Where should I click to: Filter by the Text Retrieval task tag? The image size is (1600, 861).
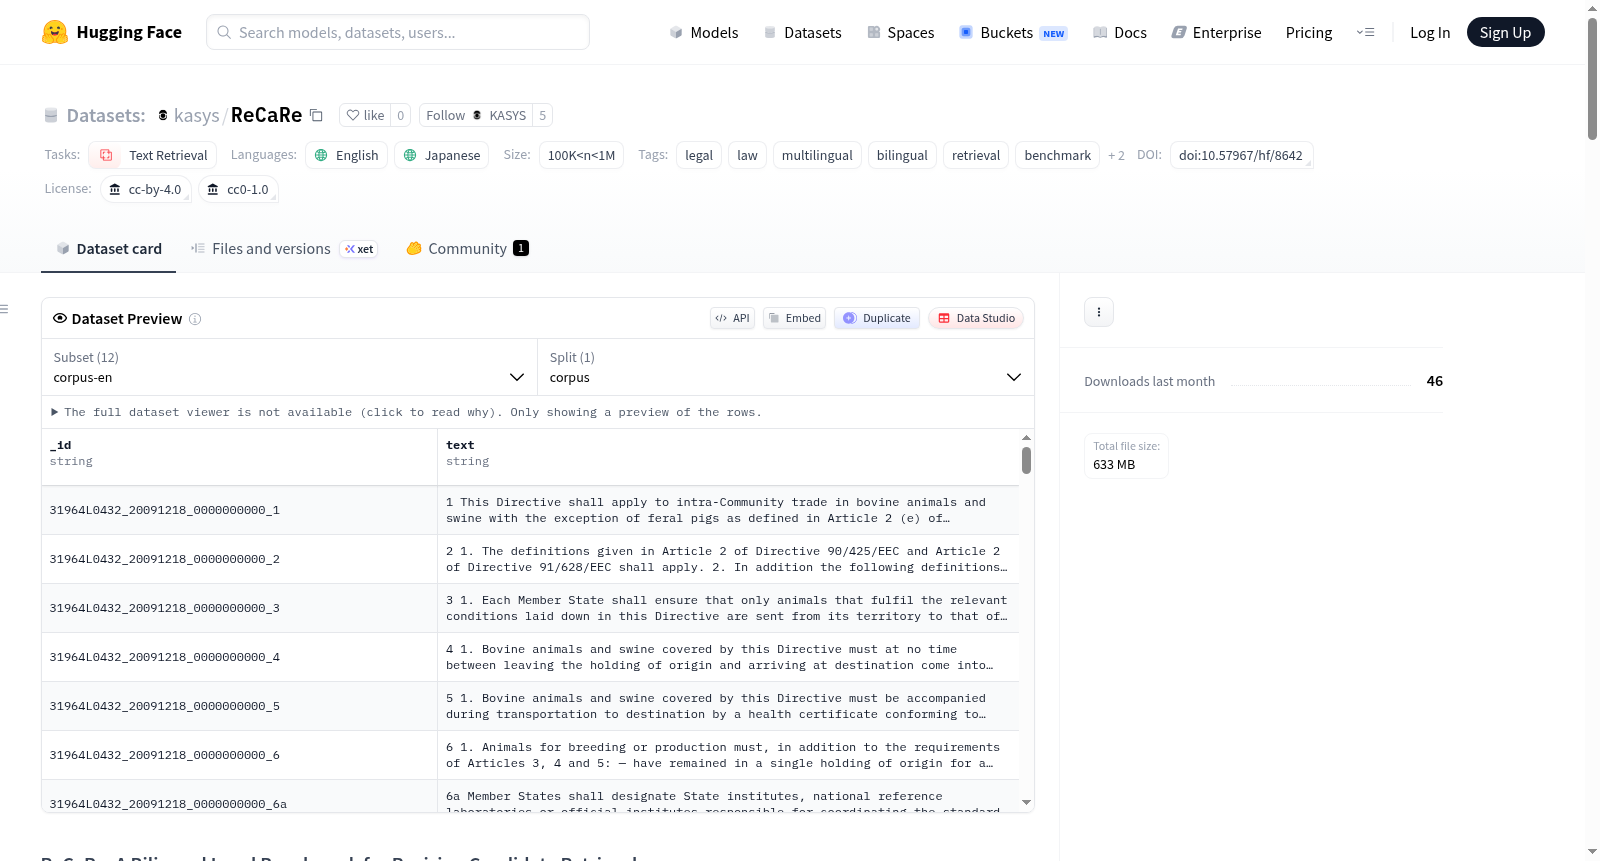point(153,155)
